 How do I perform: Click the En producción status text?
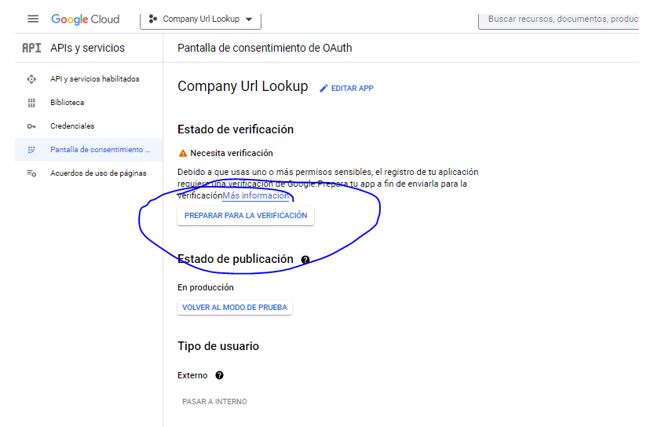click(x=205, y=288)
